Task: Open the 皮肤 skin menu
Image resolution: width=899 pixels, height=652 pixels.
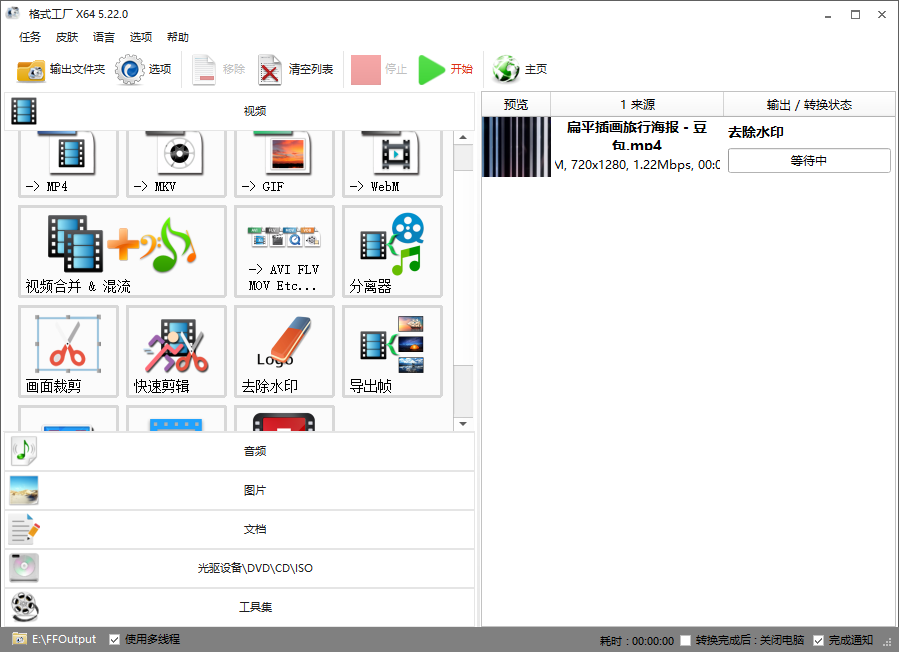Action: (x=67, y=37)
